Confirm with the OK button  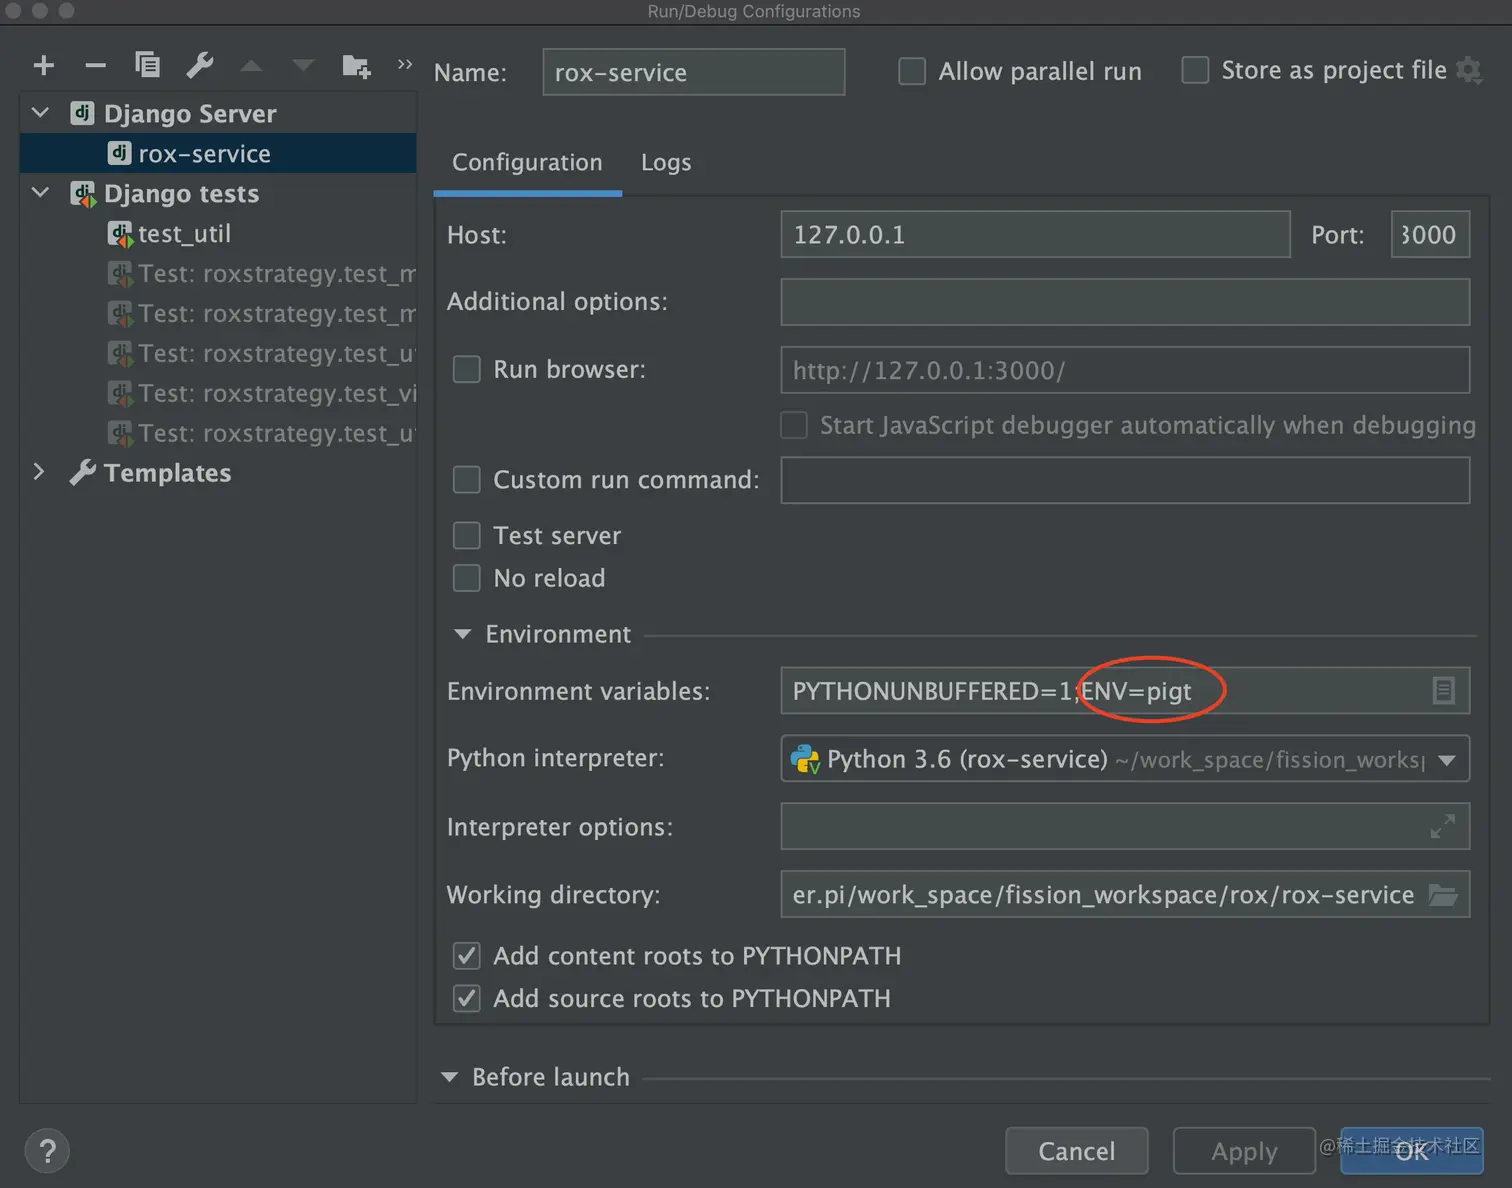pos(1412,1151)
